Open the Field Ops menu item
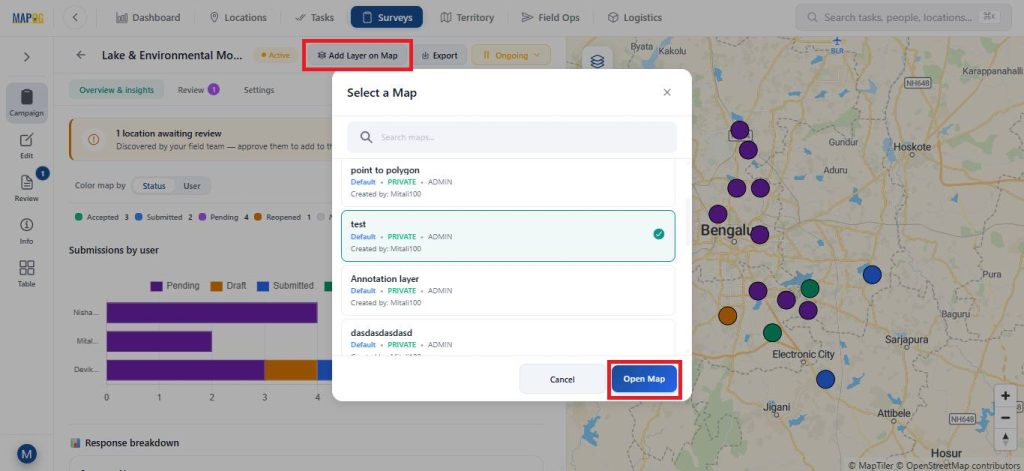The image size is (1024, 471). 551,18
